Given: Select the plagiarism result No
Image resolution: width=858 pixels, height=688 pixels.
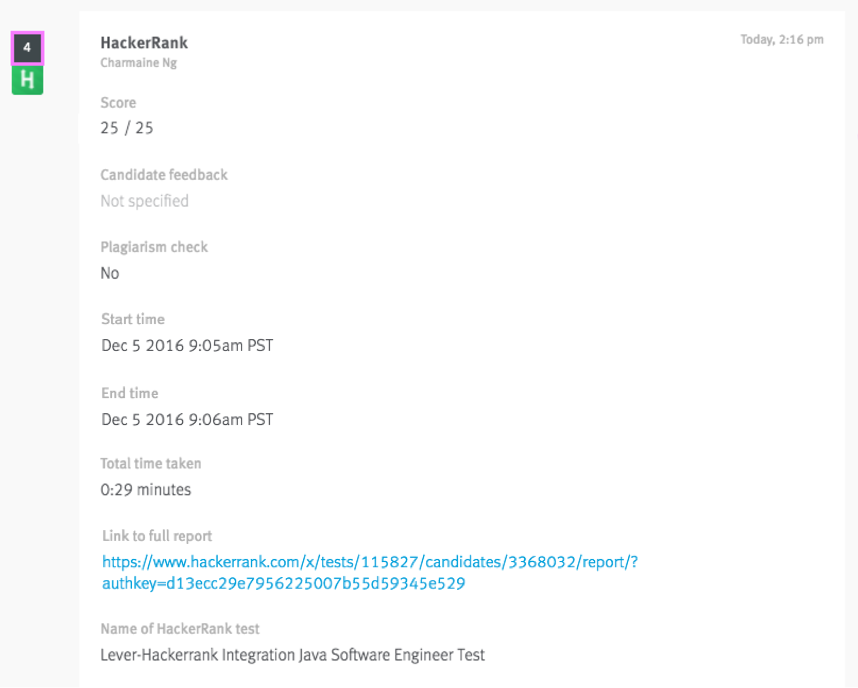Looking at the screenshot, I should click(110, 273).
